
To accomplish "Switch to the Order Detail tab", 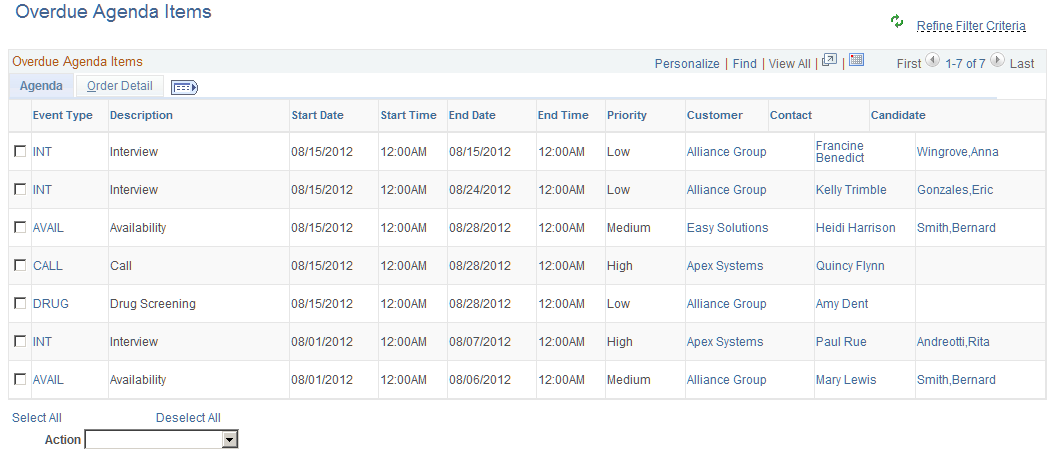I will (x=120, y=86).
